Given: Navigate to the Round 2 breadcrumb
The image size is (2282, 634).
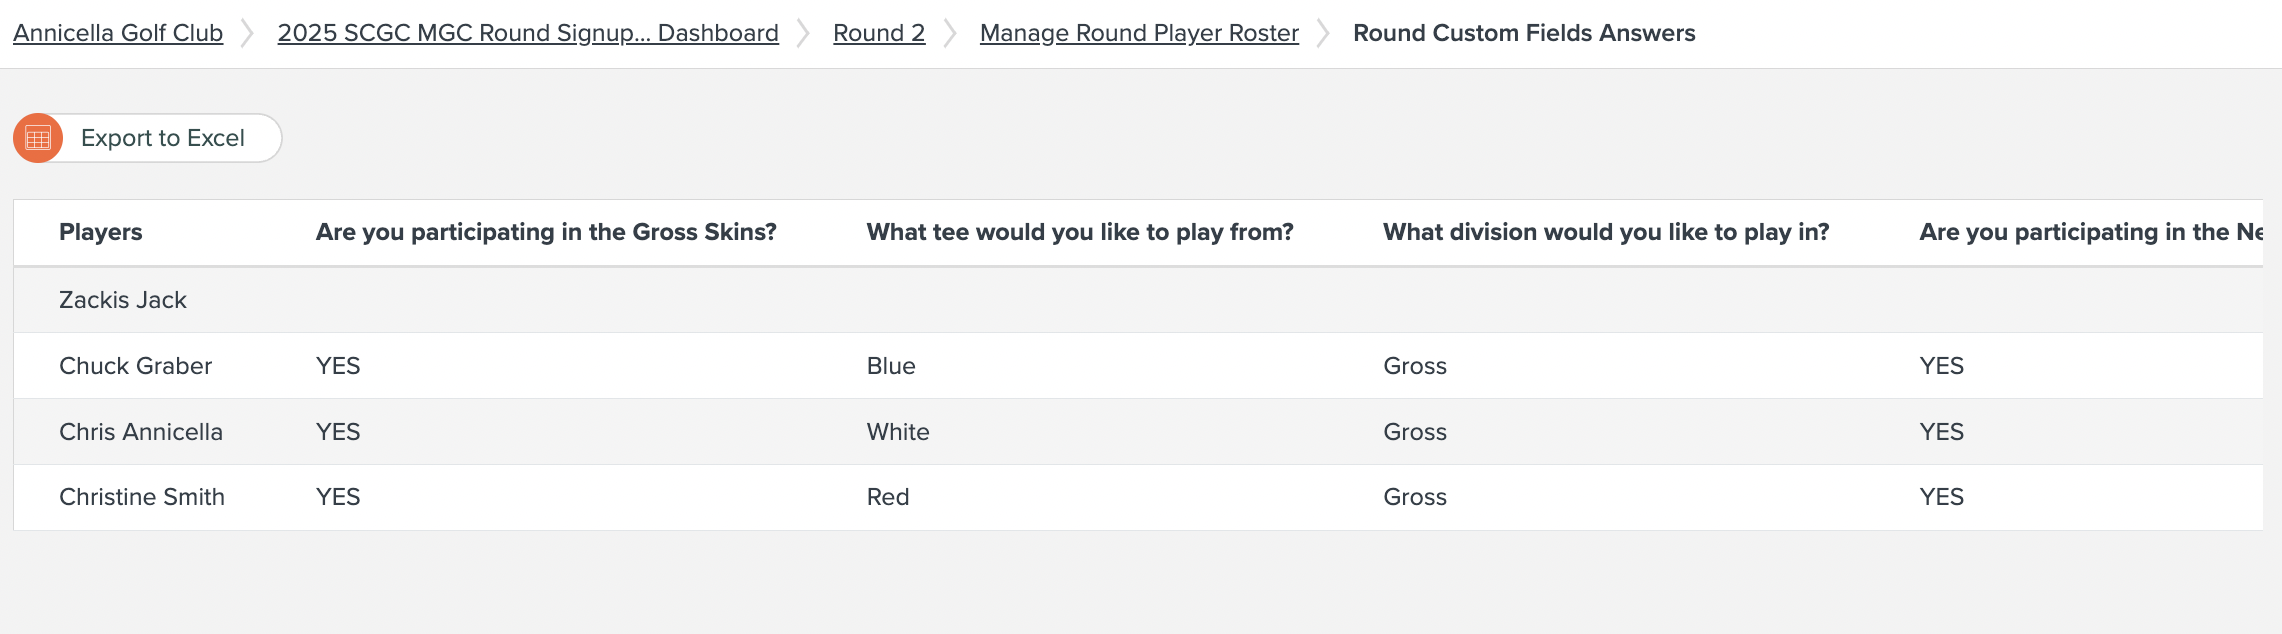Looking at the screenshot, I should coord(878,33).
